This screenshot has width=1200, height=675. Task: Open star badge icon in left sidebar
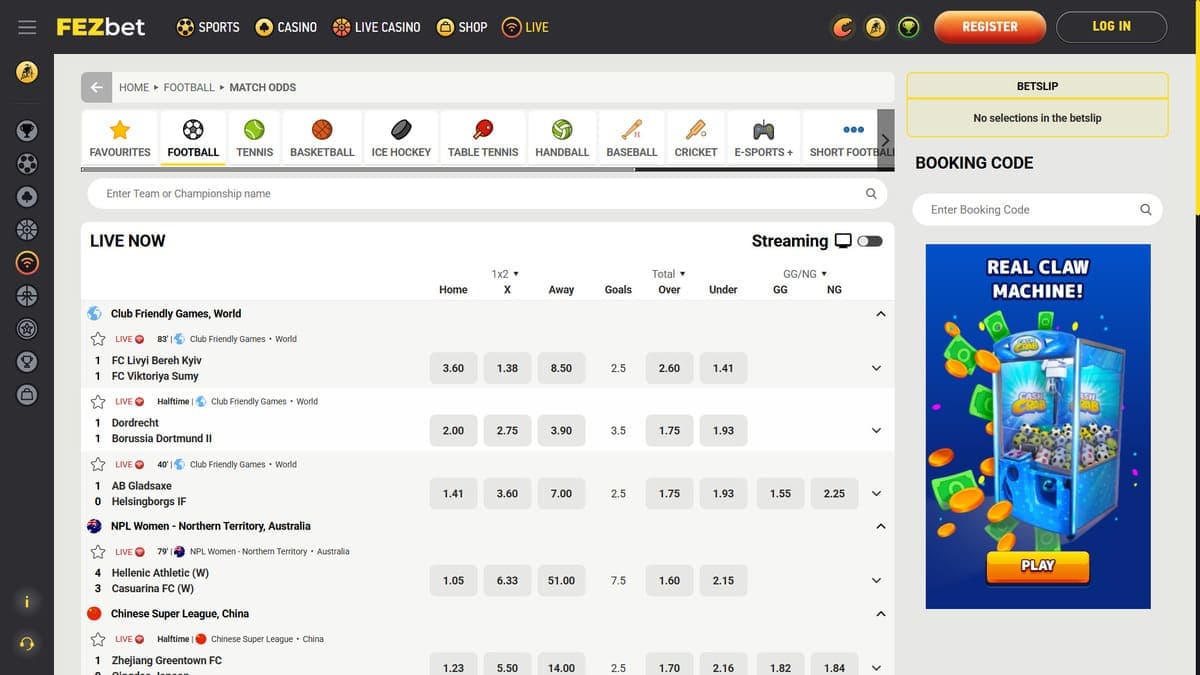tap(27, 328)
